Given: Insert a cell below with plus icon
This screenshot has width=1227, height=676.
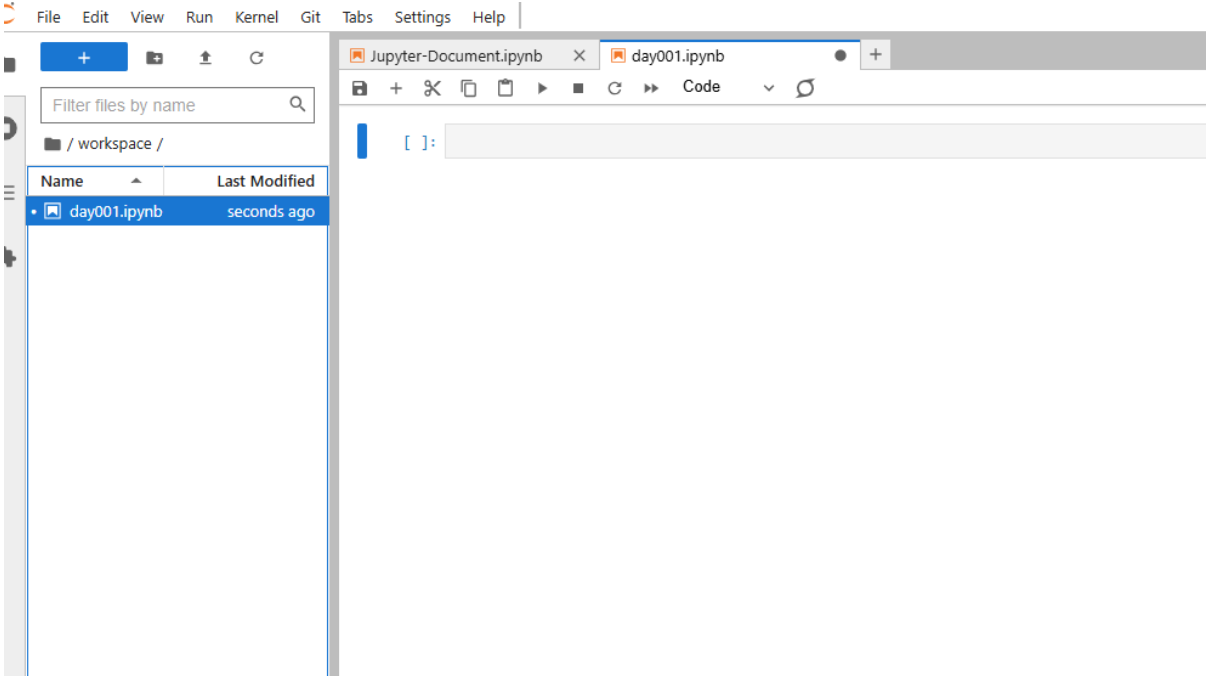Looking at the screenshot, I should pyautogui.click(x=396, y=88).
